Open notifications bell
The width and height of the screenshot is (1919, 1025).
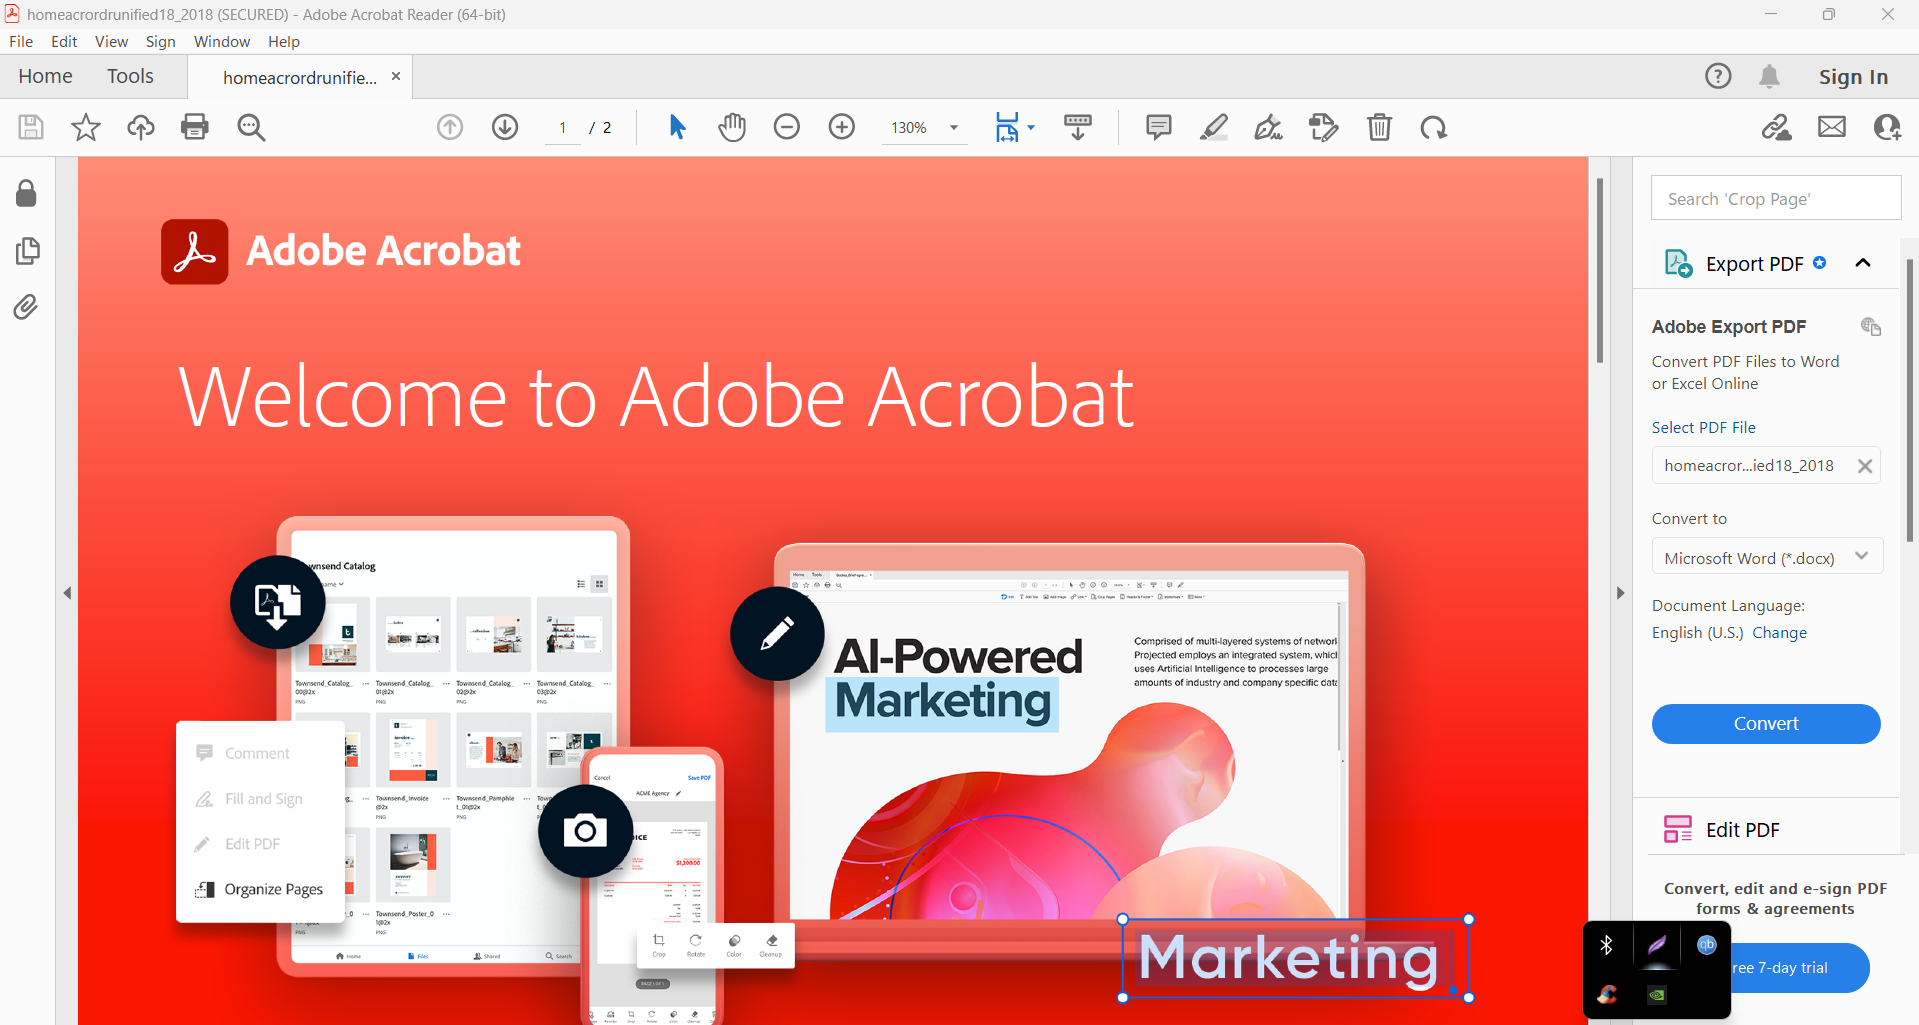pos(1769,76)
